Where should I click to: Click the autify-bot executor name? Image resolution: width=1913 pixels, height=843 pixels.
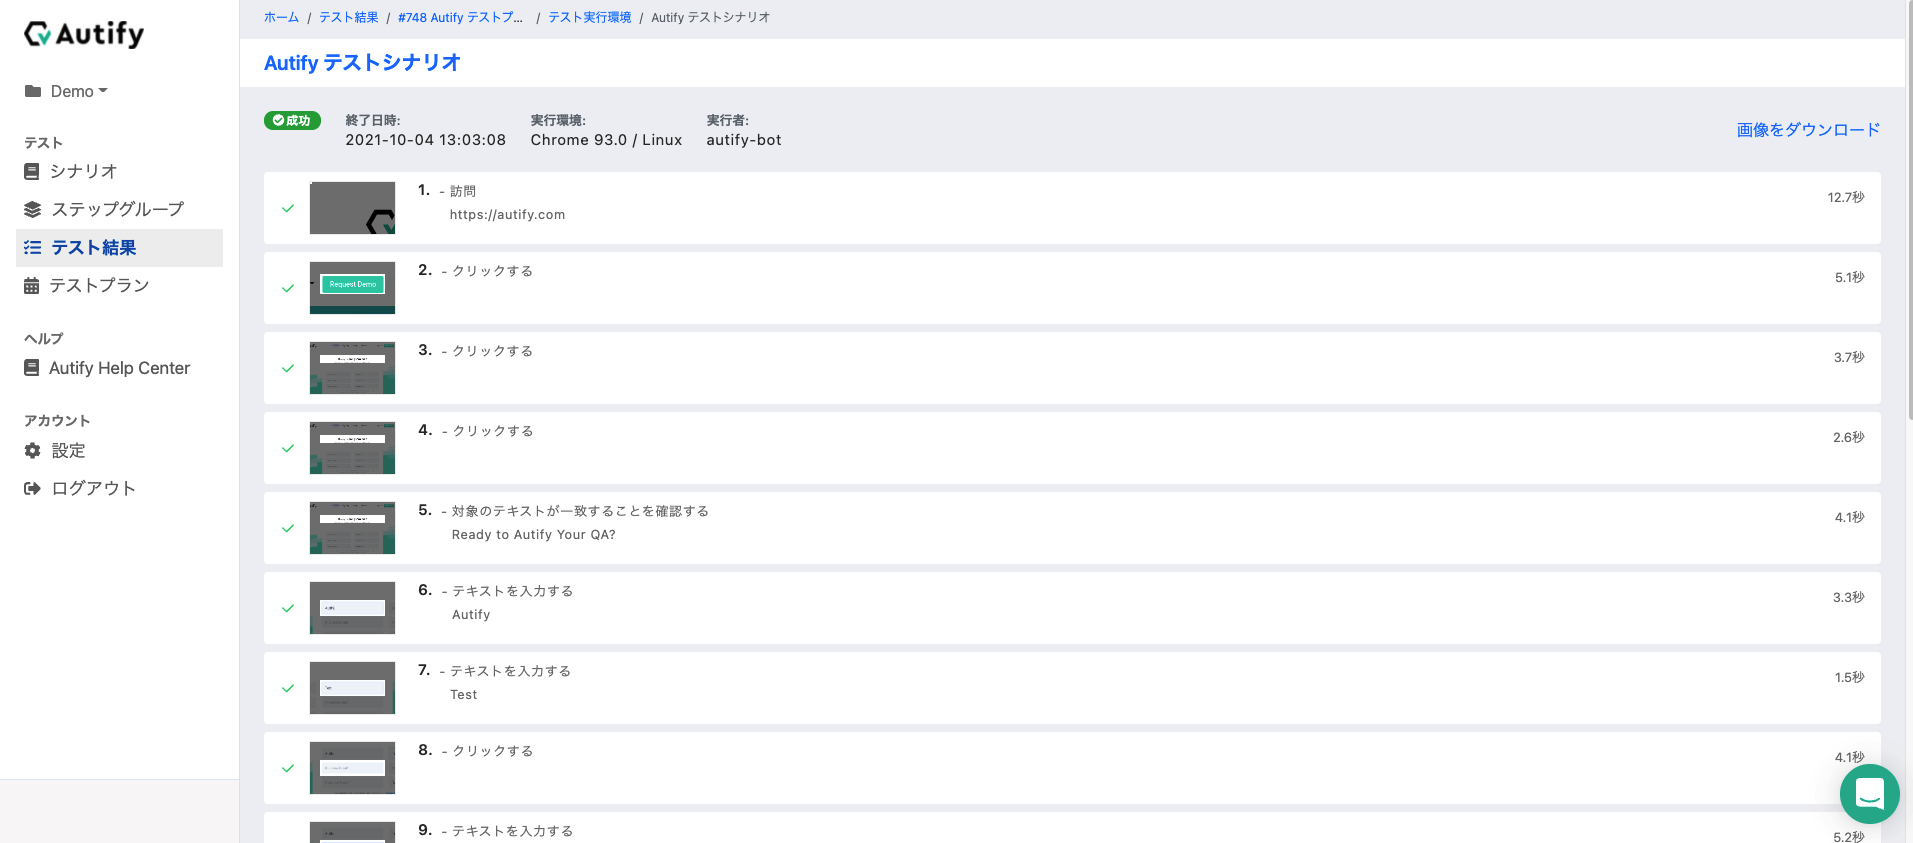coord(744,140)
